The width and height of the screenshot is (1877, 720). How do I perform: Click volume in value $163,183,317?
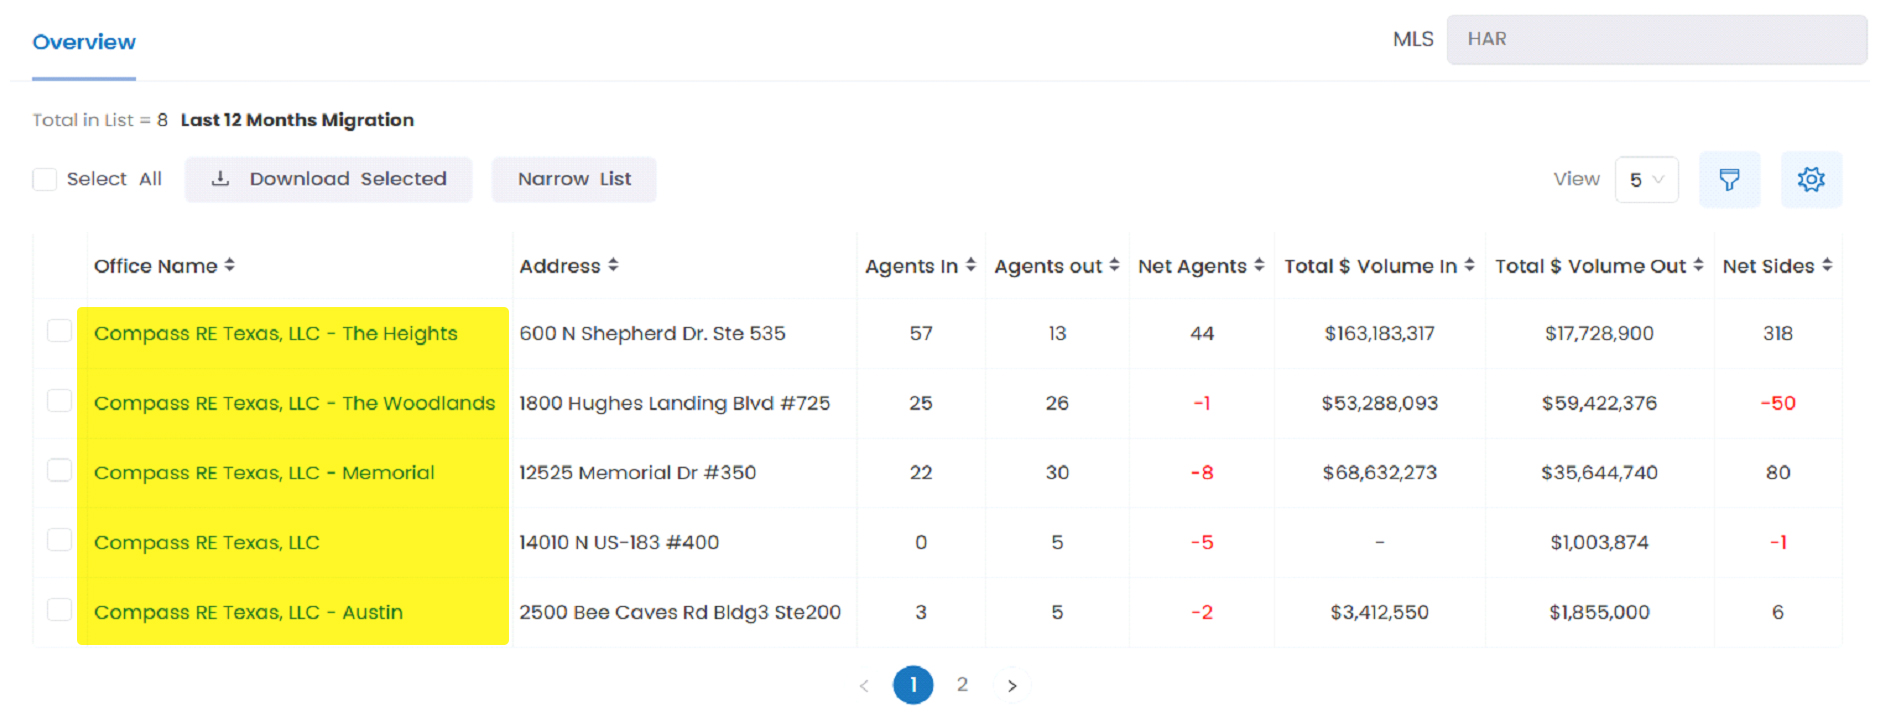click(x=1380, y=333)
